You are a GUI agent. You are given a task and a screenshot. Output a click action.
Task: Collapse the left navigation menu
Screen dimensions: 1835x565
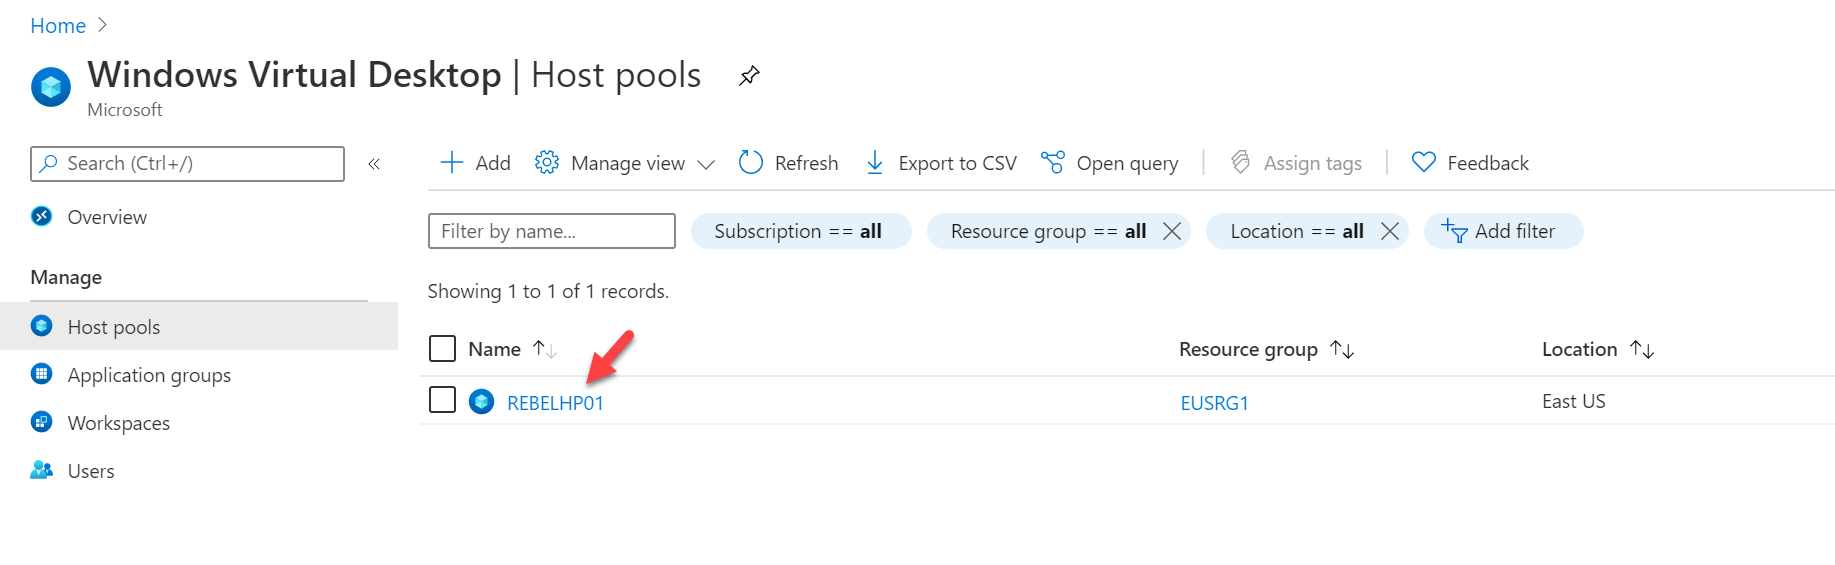coord(374,164)
